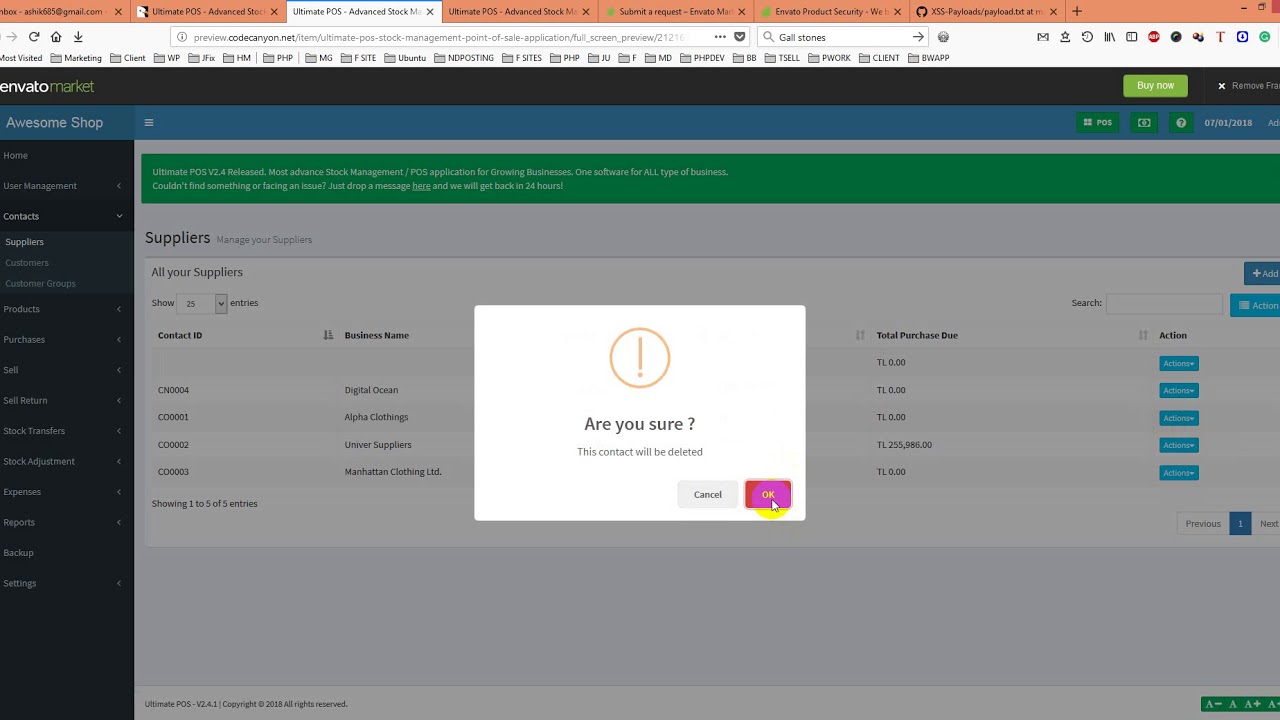Submit the Gall stones search with the arrow
This screenshot has height=720, width=1280.
pos(918,37)
